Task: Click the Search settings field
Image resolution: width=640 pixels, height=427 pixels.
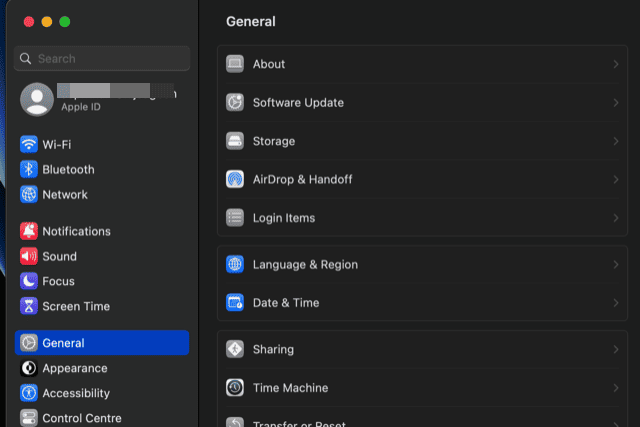Action: pos(110,59)
